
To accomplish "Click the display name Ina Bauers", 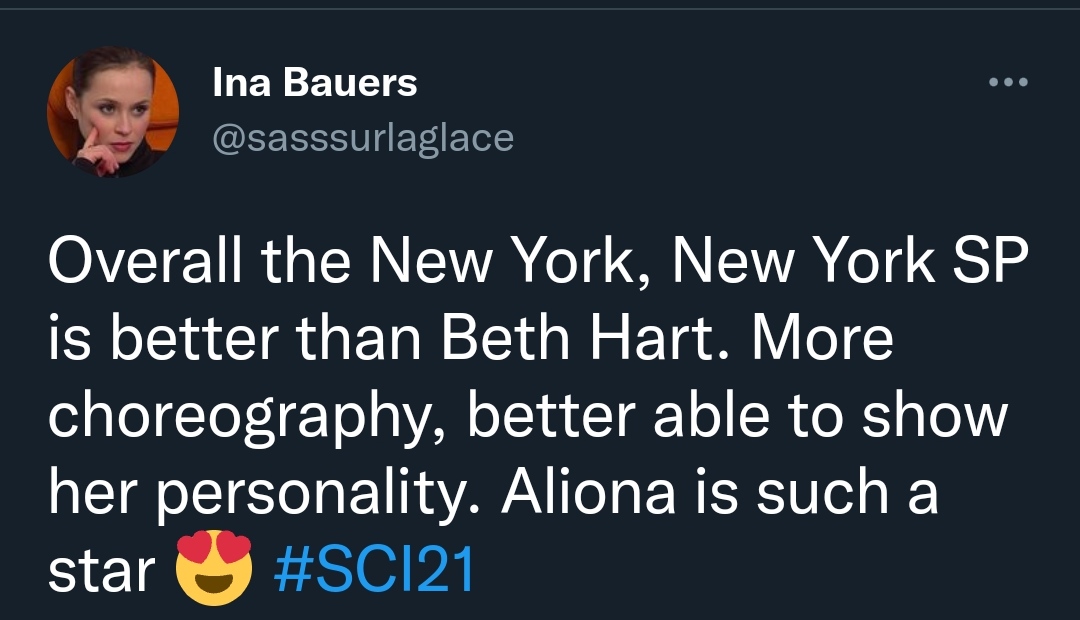I will point(315,83).
